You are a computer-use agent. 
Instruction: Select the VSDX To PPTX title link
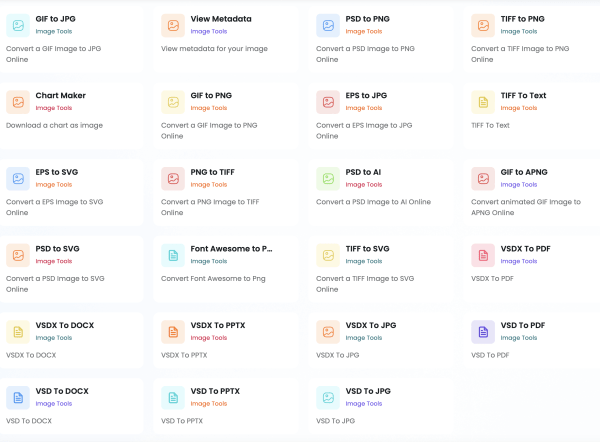click(x=218, y=325)
